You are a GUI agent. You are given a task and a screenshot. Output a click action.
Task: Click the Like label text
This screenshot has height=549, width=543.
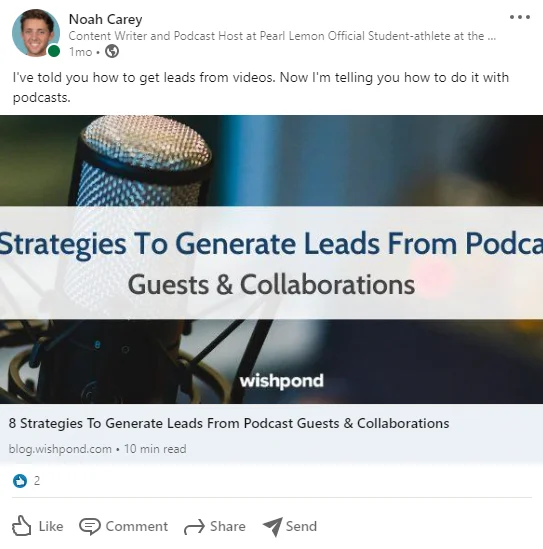[51, 526]
